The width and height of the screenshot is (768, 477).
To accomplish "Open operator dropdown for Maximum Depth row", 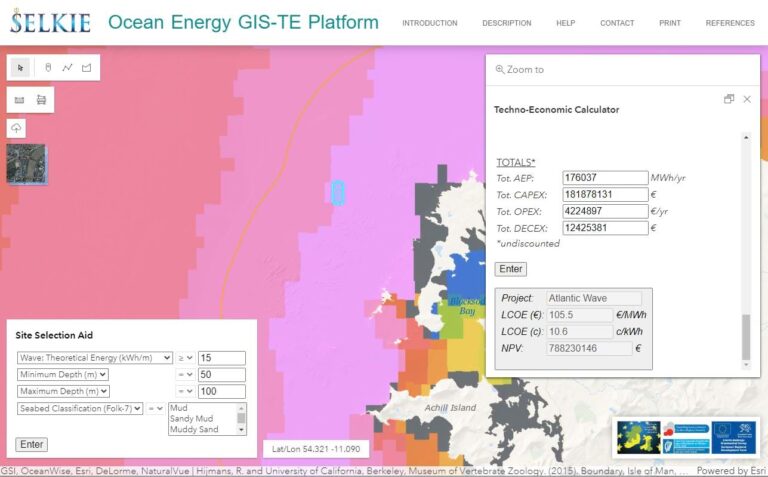I will point(185,391).
